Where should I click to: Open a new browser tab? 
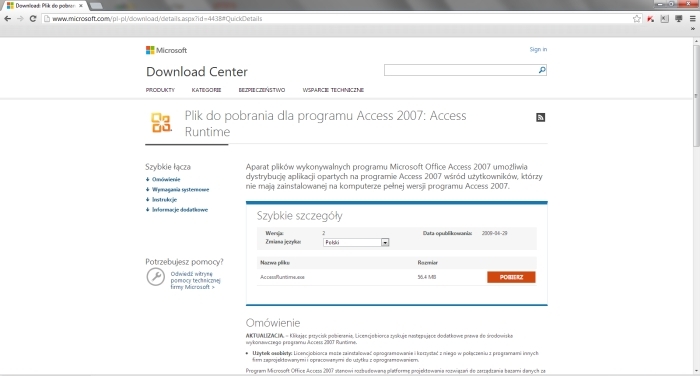96,6
